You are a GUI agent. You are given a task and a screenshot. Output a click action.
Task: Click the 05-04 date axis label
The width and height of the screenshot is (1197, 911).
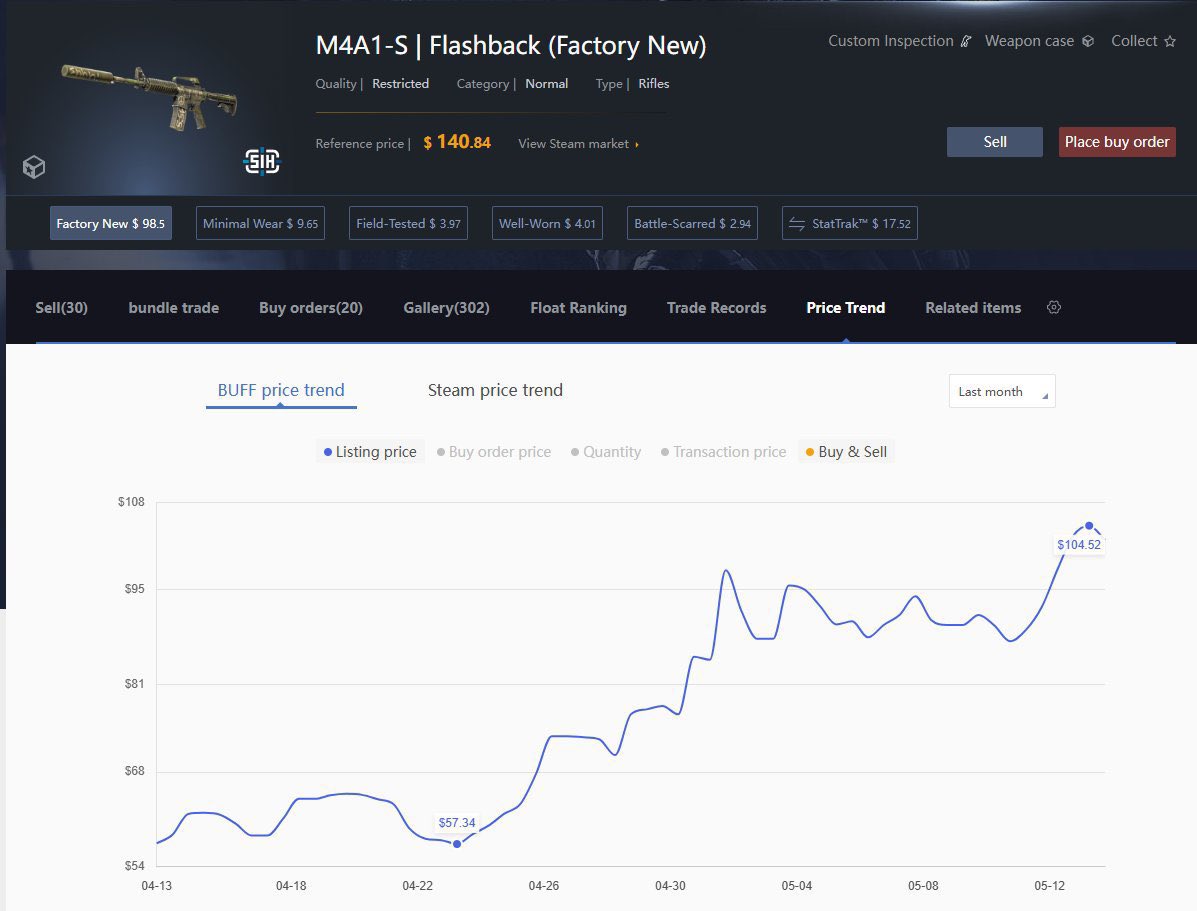(796, 886)
